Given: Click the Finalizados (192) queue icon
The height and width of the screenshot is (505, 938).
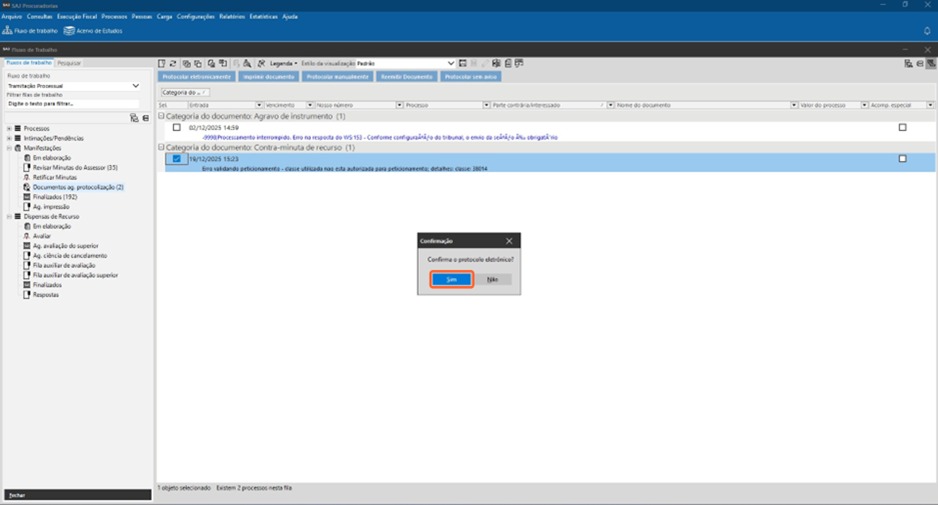Looking at the screenshot, I should tap(27, 197).
